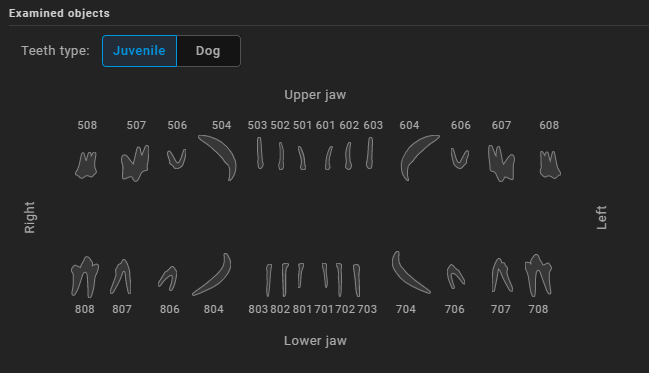Select lower left canine tooth 704
This screenshot has width=649, height=373.
[x=411, y=272]
